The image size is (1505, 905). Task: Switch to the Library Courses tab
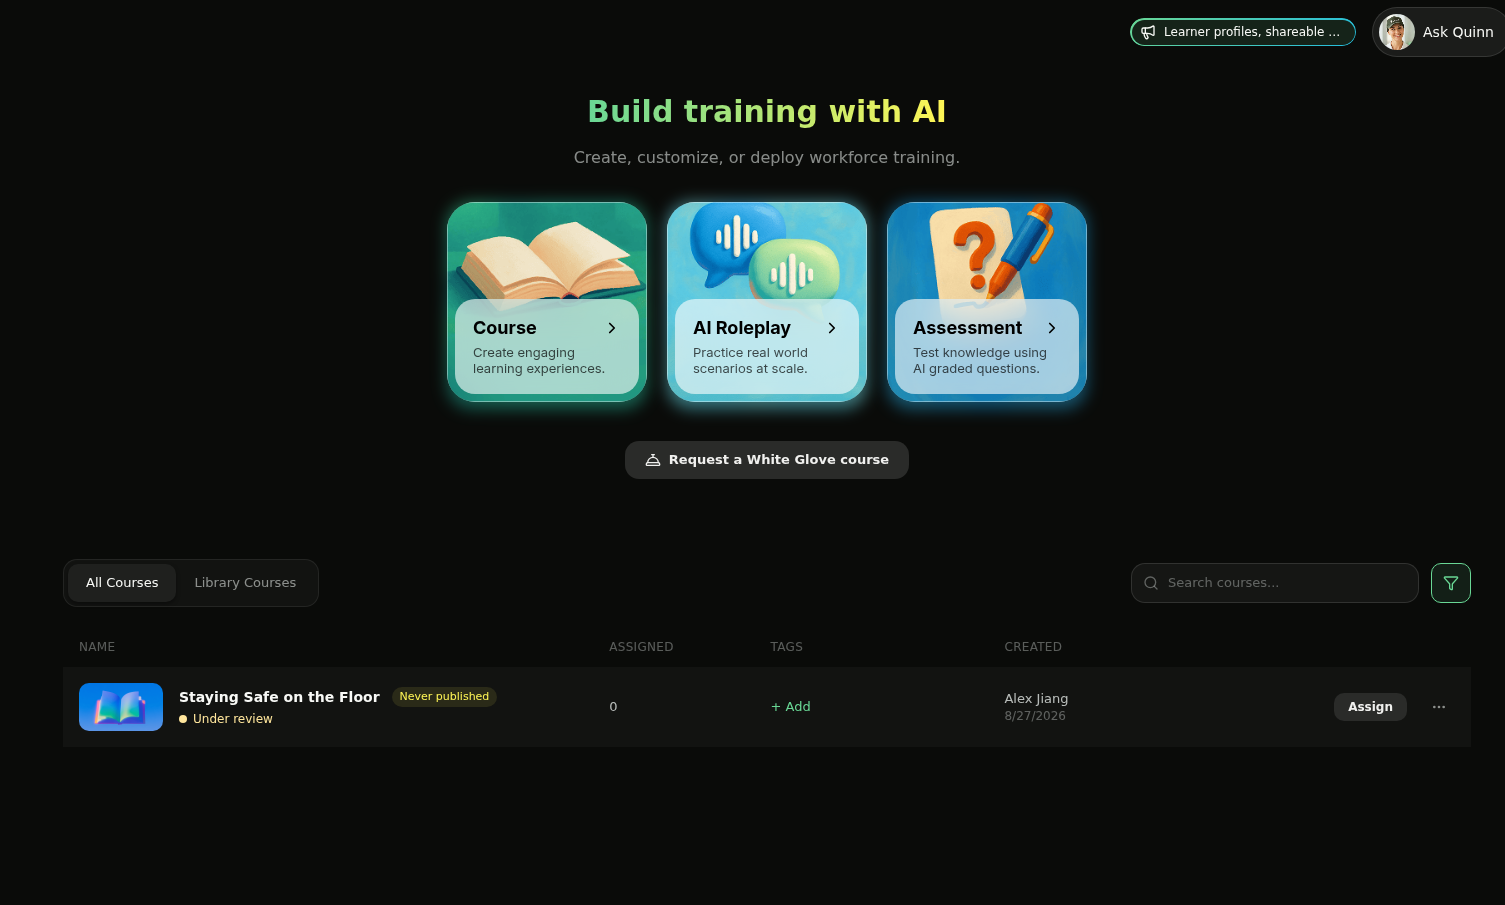[x=245, y=583]
